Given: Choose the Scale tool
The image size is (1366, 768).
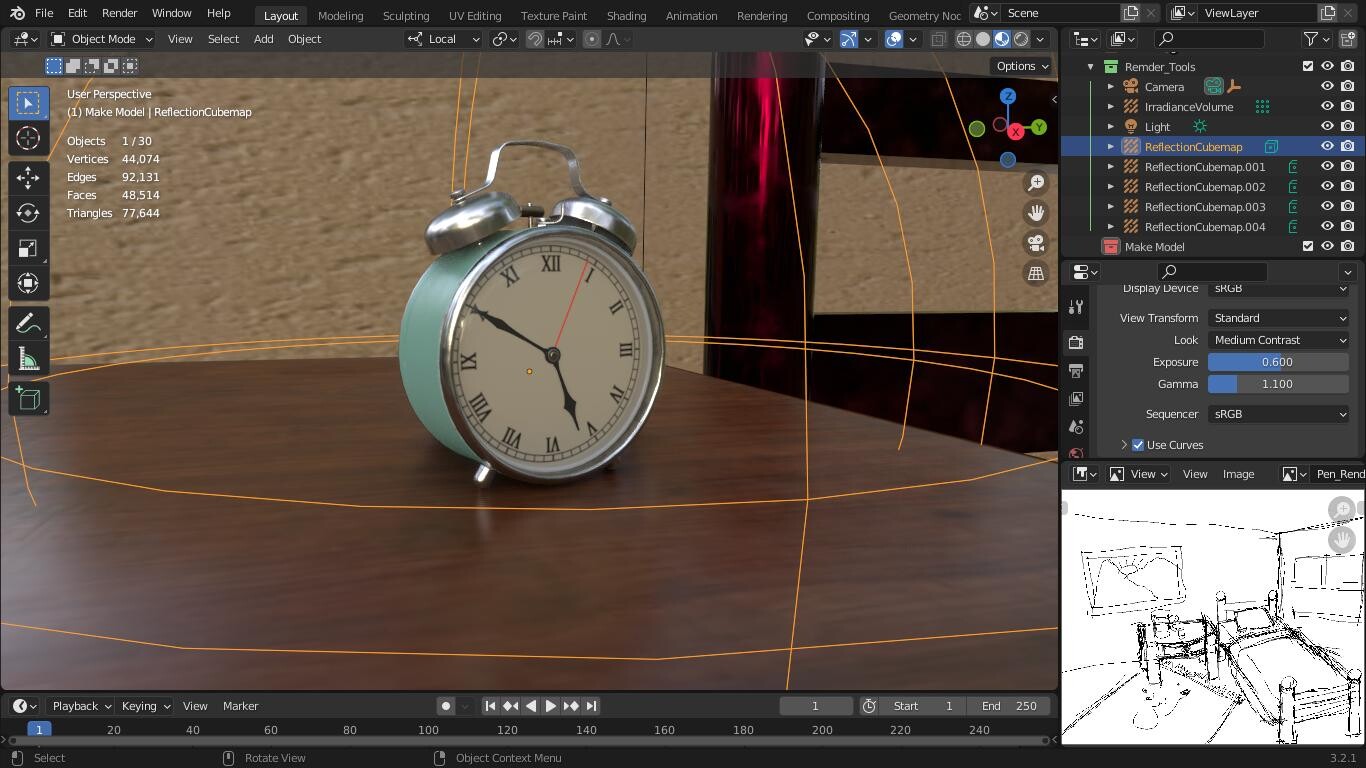Looking at the screenshot, I should coord(28,248).
